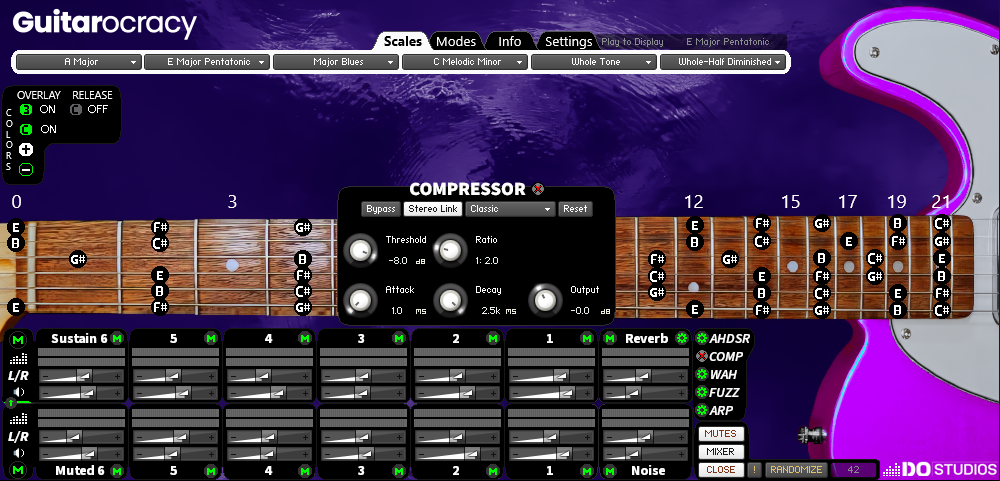Open the C Melodic Minor dropdown
The width and height of the screenshot is (1000, 481).
tap(465, 62)
